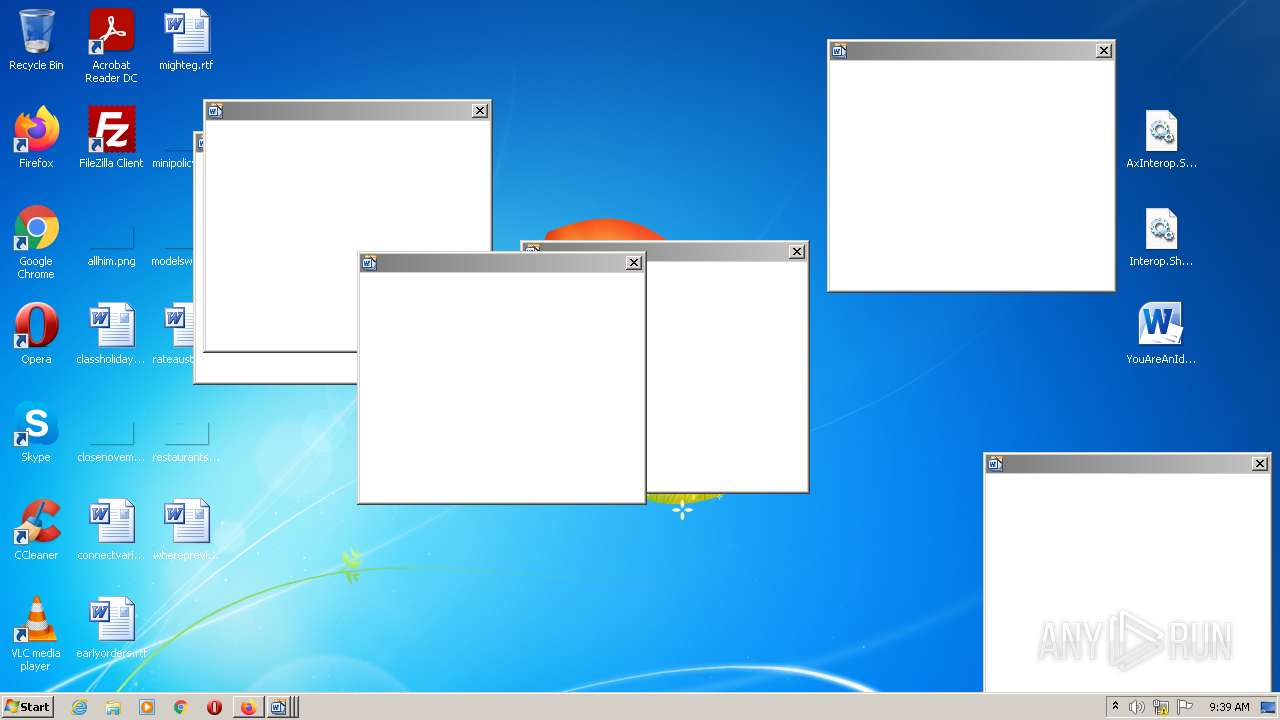Open Windows Explorer folder on taskbar
Viewport: 1280px width, 720px height.
(x=113, y=707)
